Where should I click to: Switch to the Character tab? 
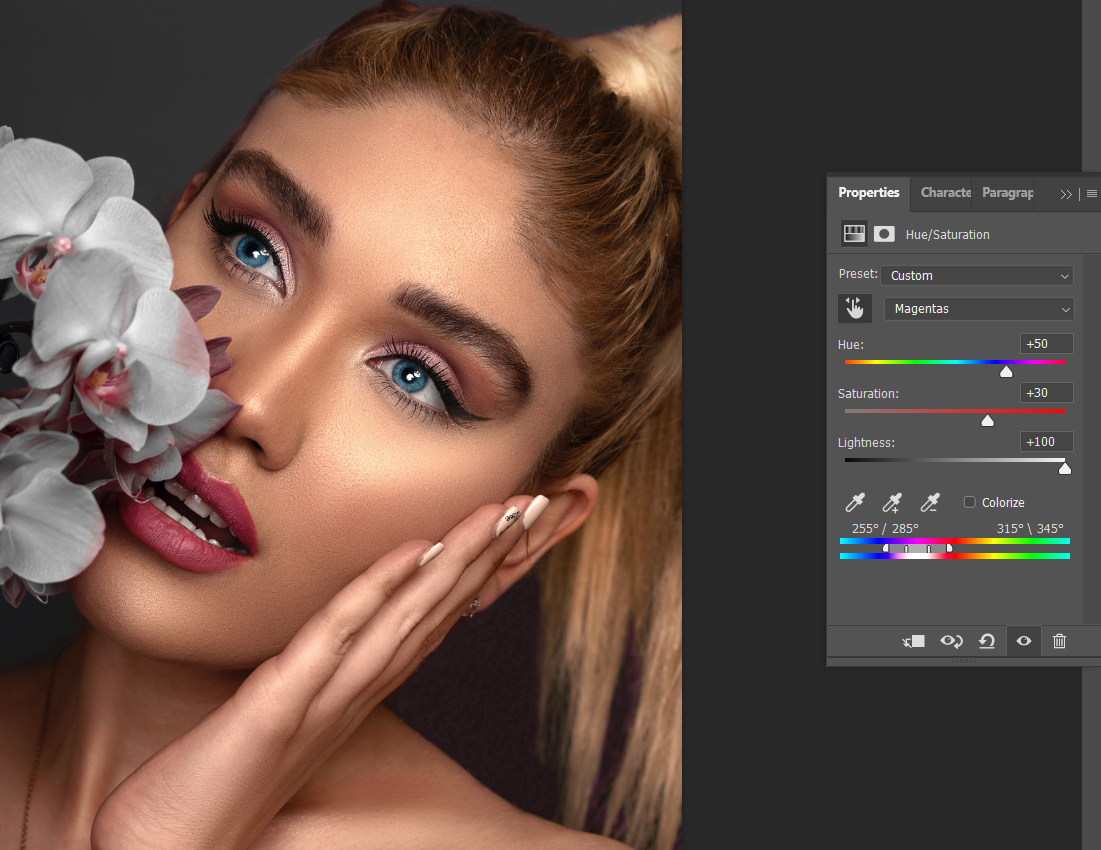(x=945, y=192)
